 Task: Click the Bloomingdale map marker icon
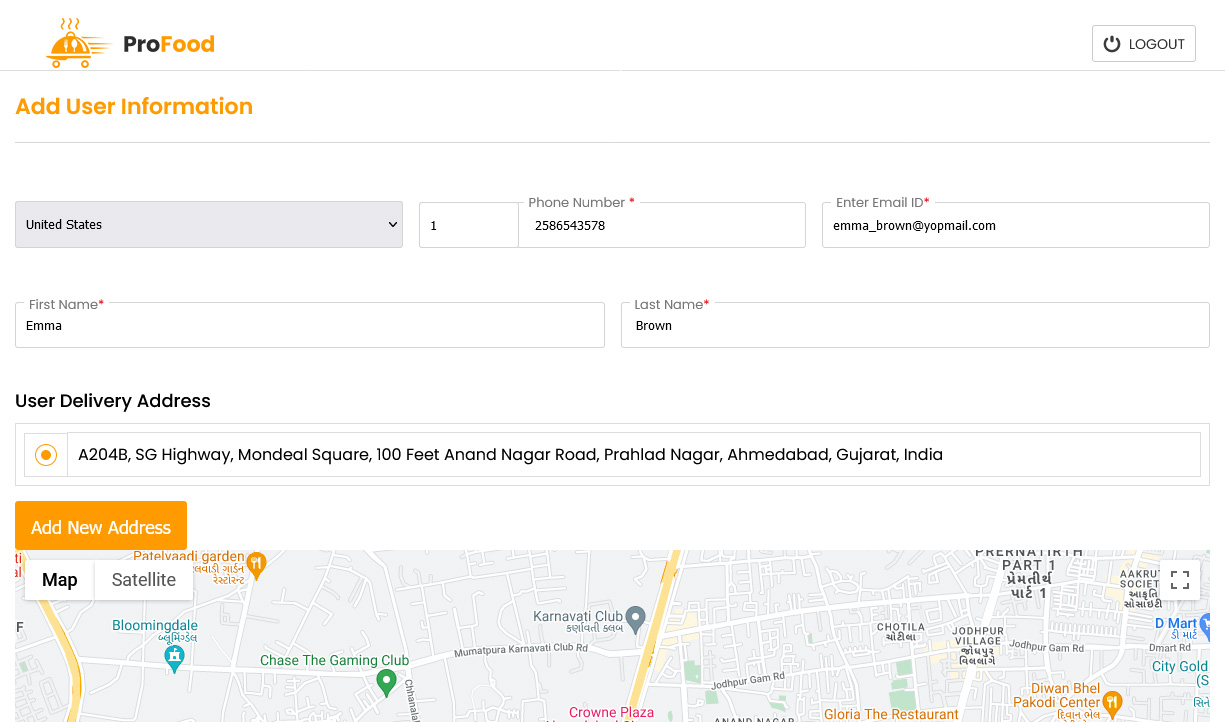click(x=175, y=656)
